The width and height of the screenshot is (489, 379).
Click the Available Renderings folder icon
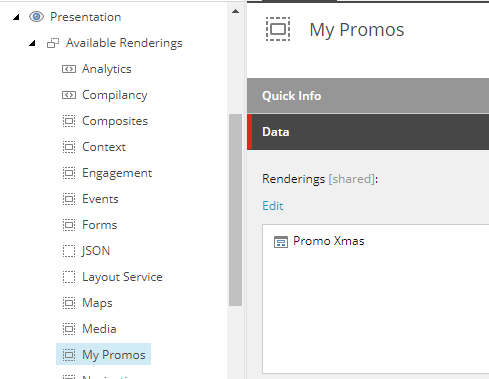coord(53,43)
